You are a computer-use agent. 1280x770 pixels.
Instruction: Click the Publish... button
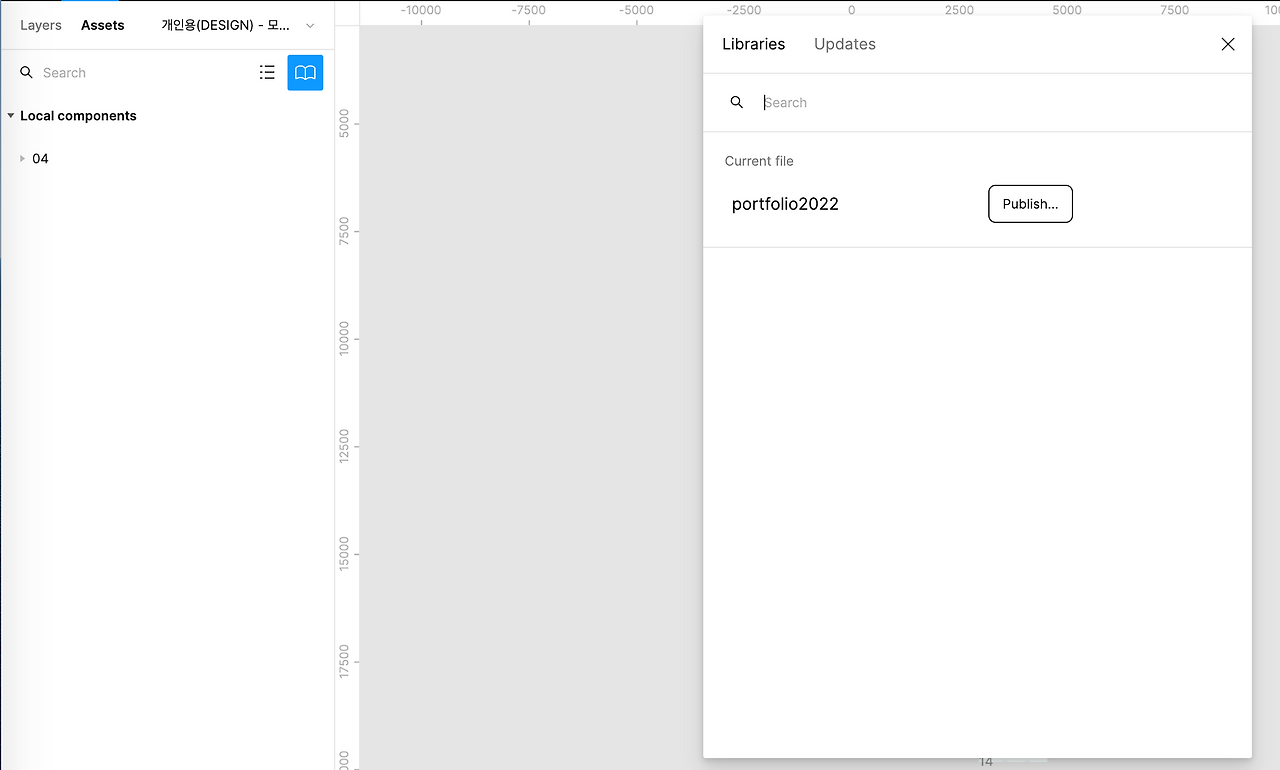tap(1030, 204)
